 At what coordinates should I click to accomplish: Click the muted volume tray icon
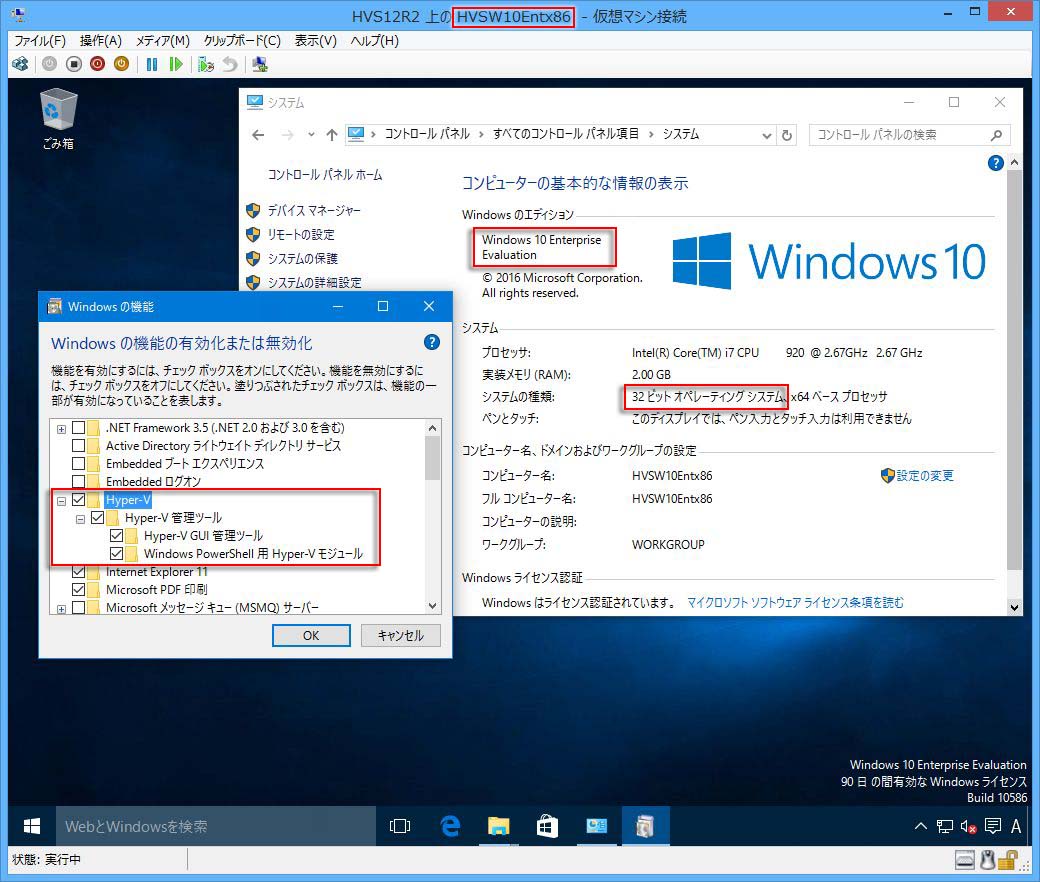click(968, 826)
